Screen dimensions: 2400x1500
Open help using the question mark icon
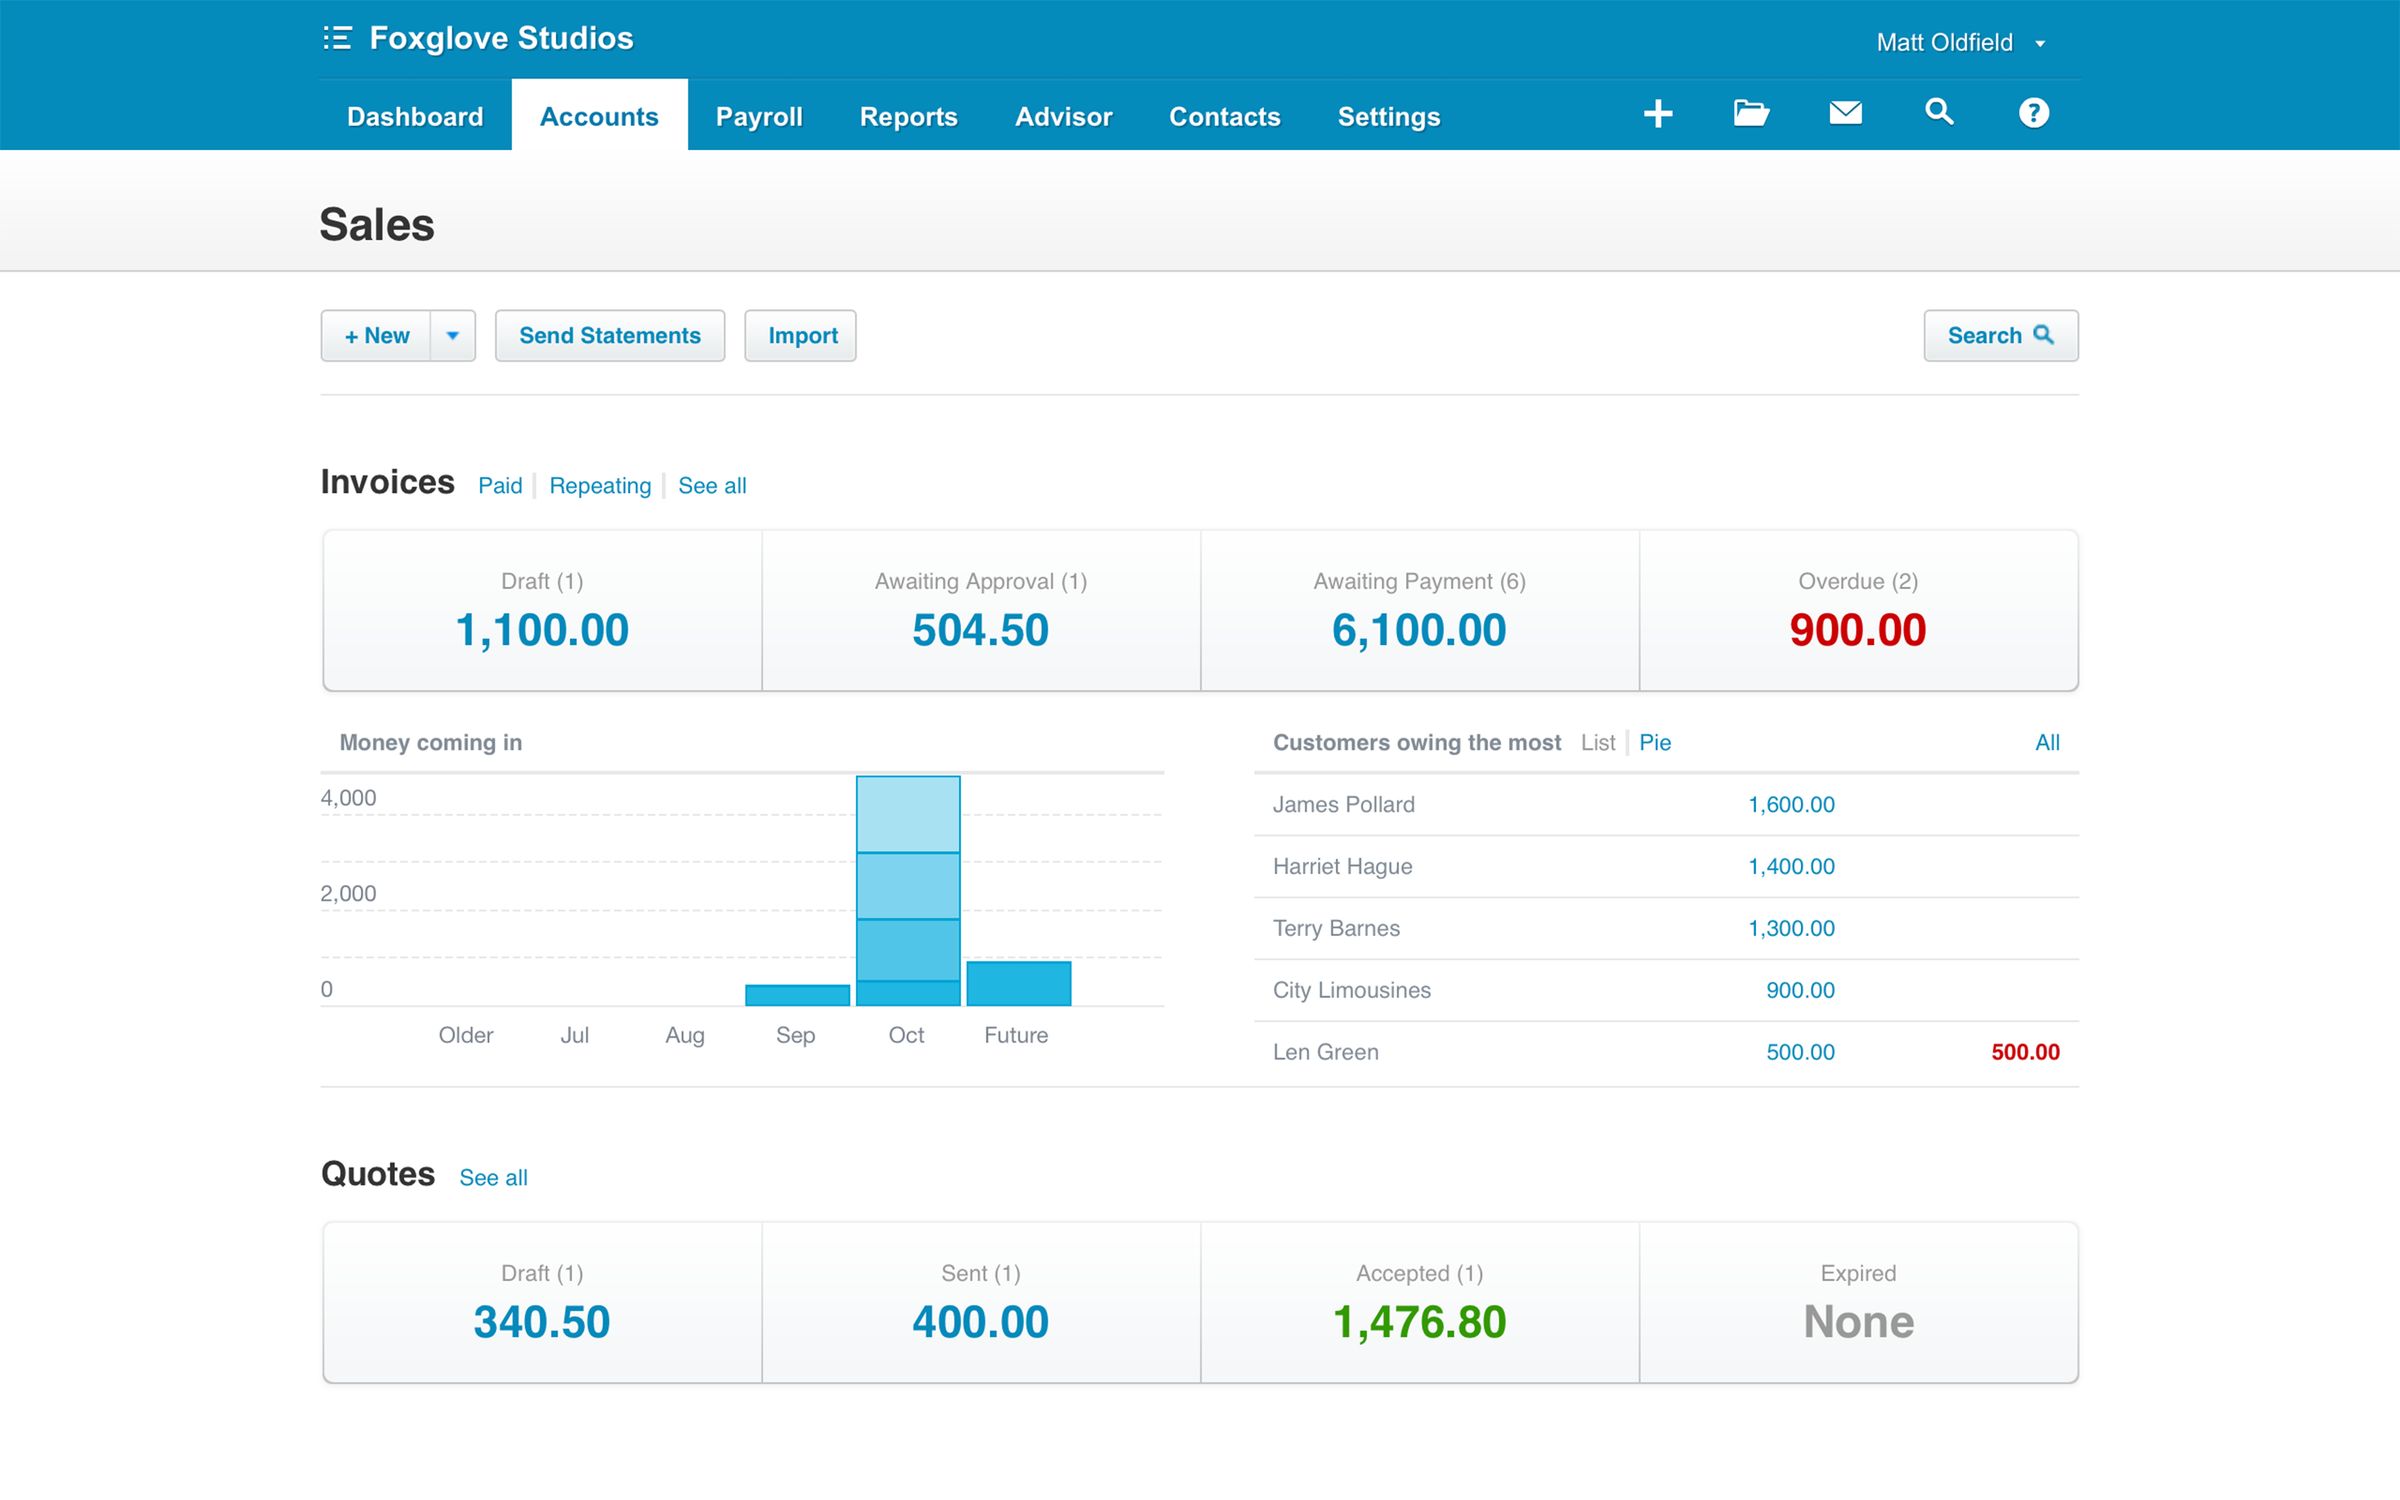(2033, 113)
